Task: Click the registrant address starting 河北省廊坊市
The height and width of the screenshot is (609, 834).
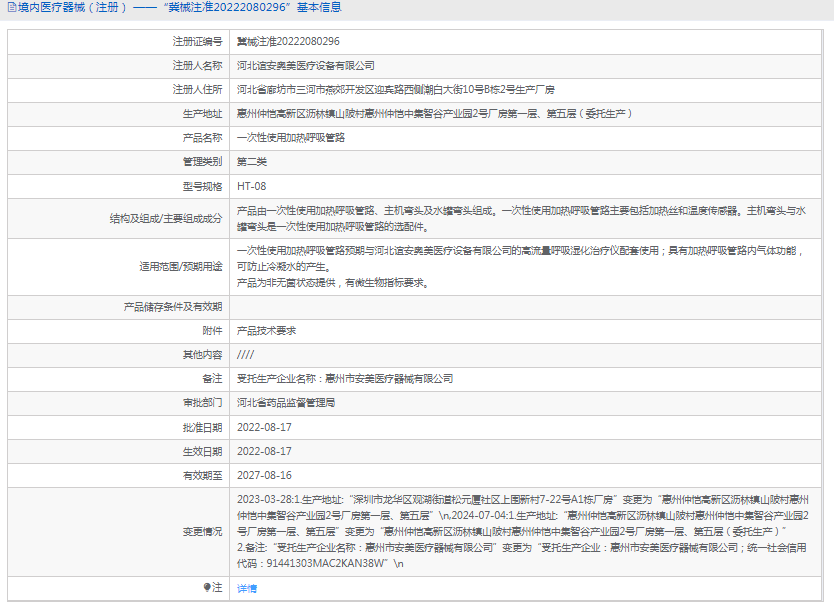Action: 396,89
